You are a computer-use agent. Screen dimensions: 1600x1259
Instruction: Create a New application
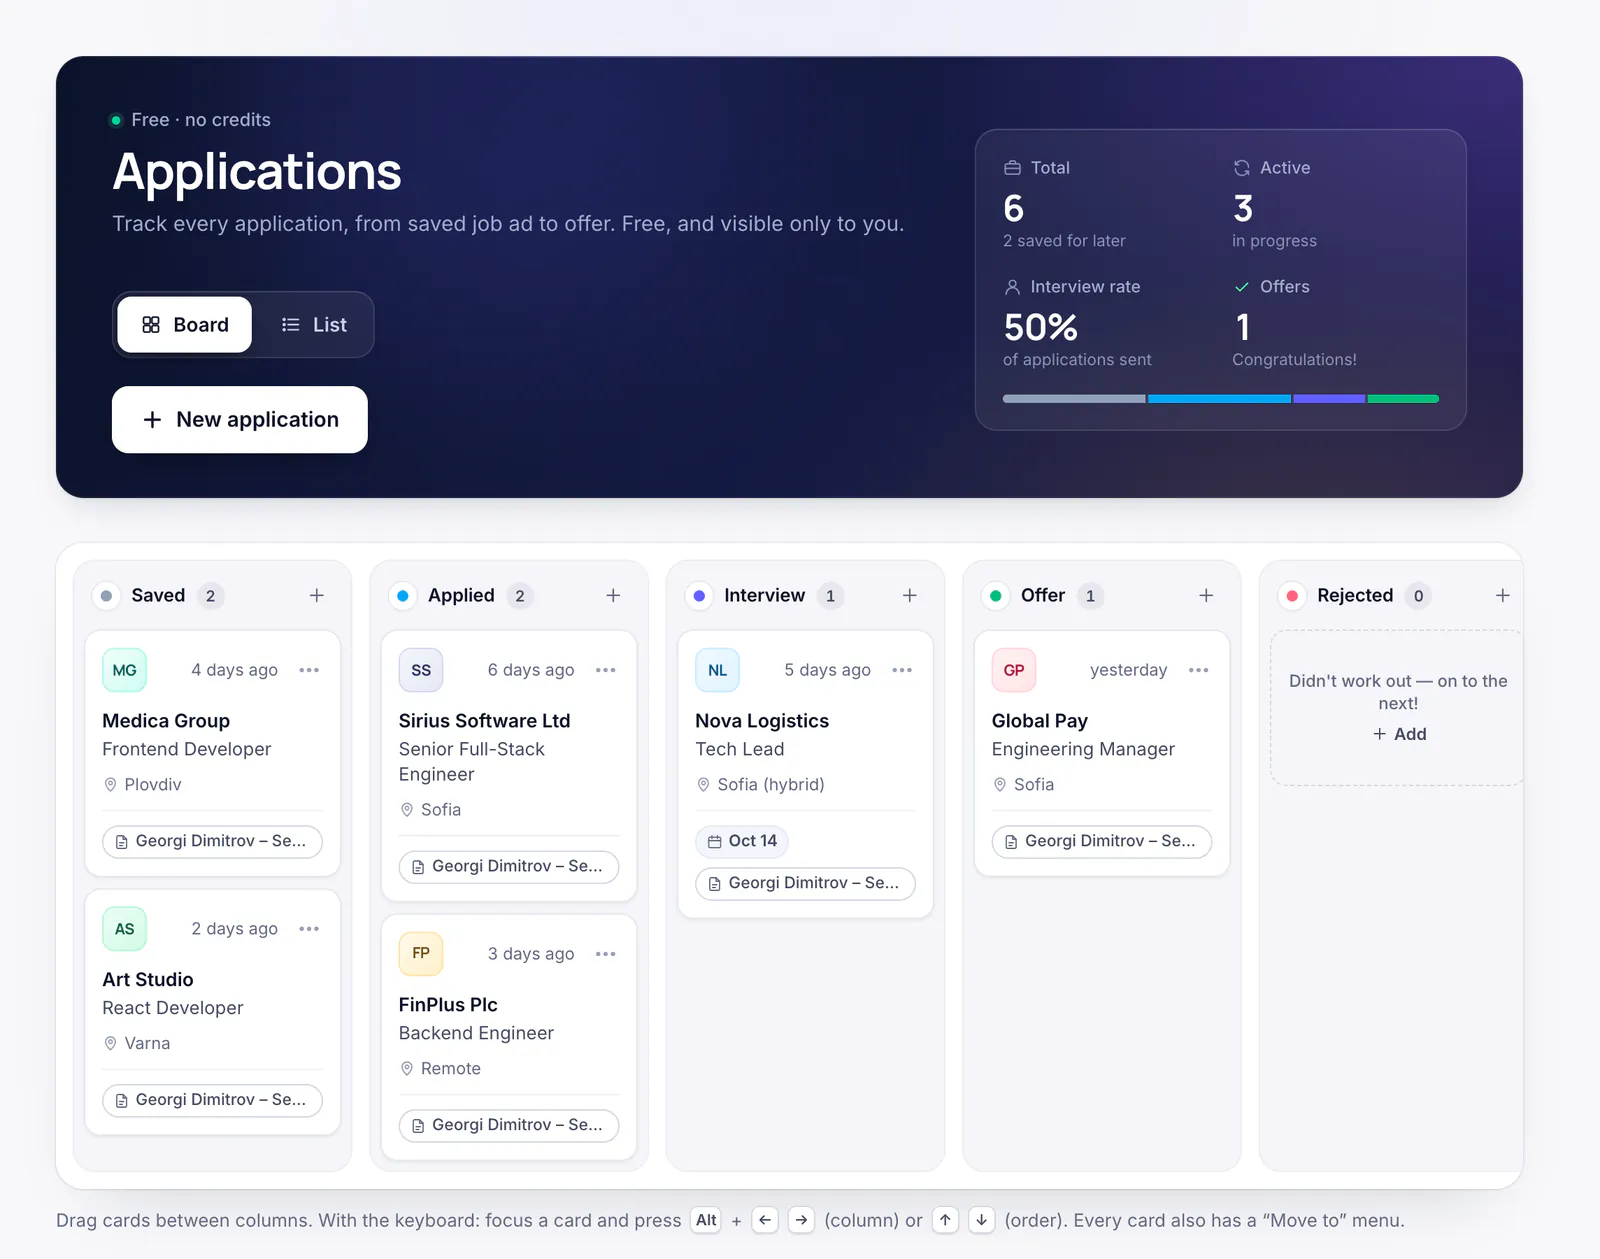pos(240,420)
